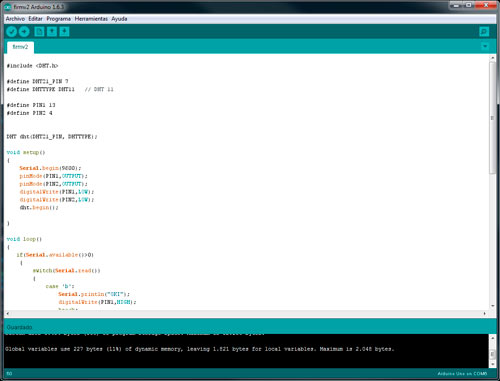Click the 'if(Serial.available()>0)' line

[x=55, y=255]
